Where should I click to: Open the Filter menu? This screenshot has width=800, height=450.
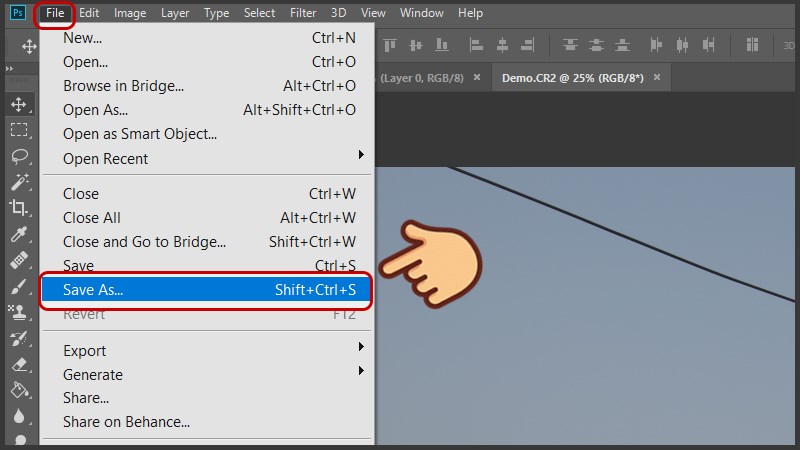click(303, 13)
